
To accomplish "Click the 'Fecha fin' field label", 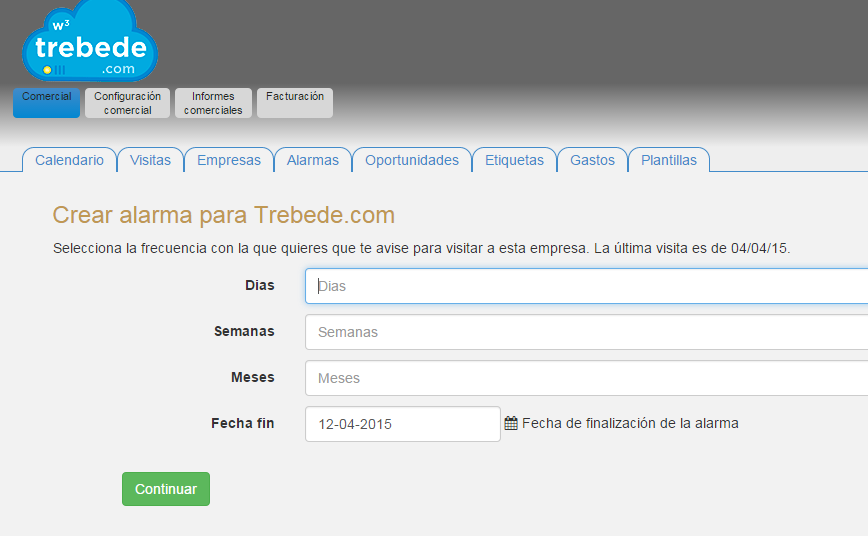I will click(x=242, y=423).
